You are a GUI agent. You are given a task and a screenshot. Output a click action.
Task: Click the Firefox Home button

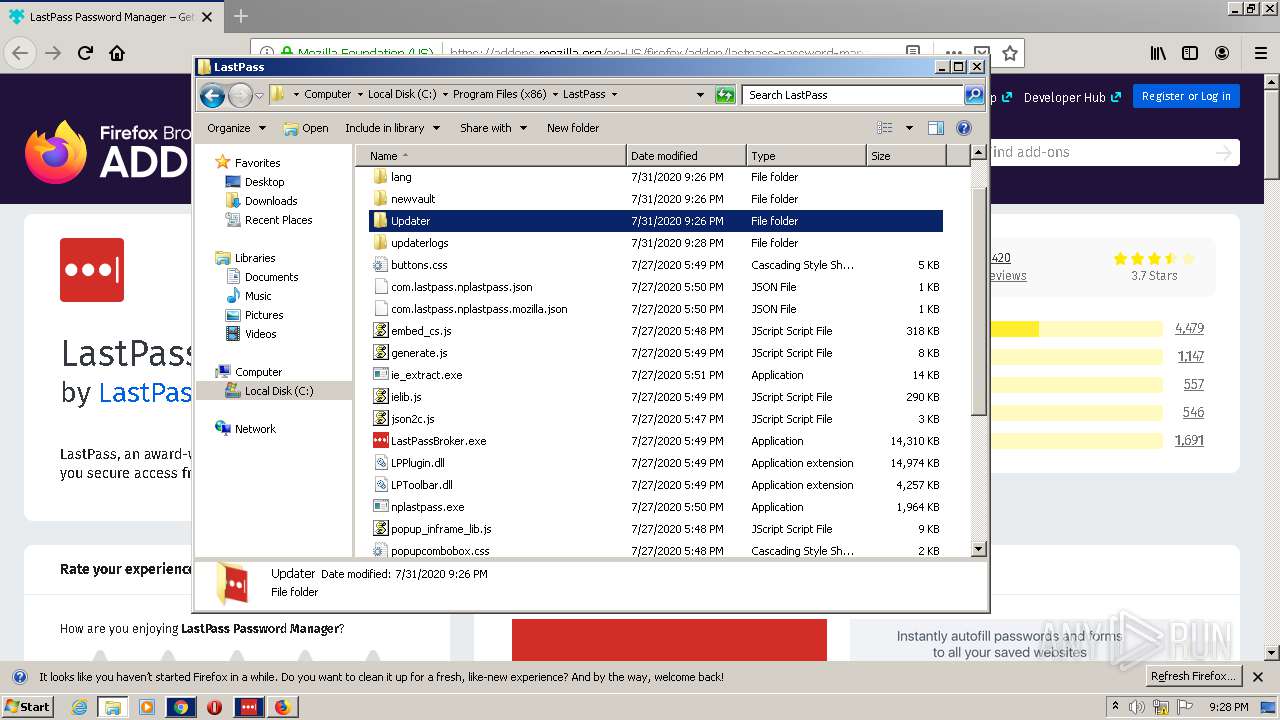(x=117, y=53)
